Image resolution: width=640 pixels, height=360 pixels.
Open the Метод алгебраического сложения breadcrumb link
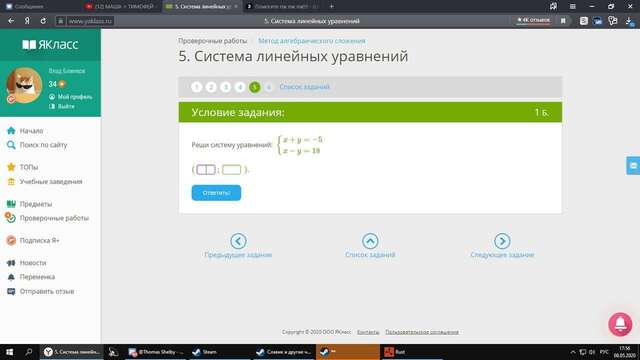311,41
